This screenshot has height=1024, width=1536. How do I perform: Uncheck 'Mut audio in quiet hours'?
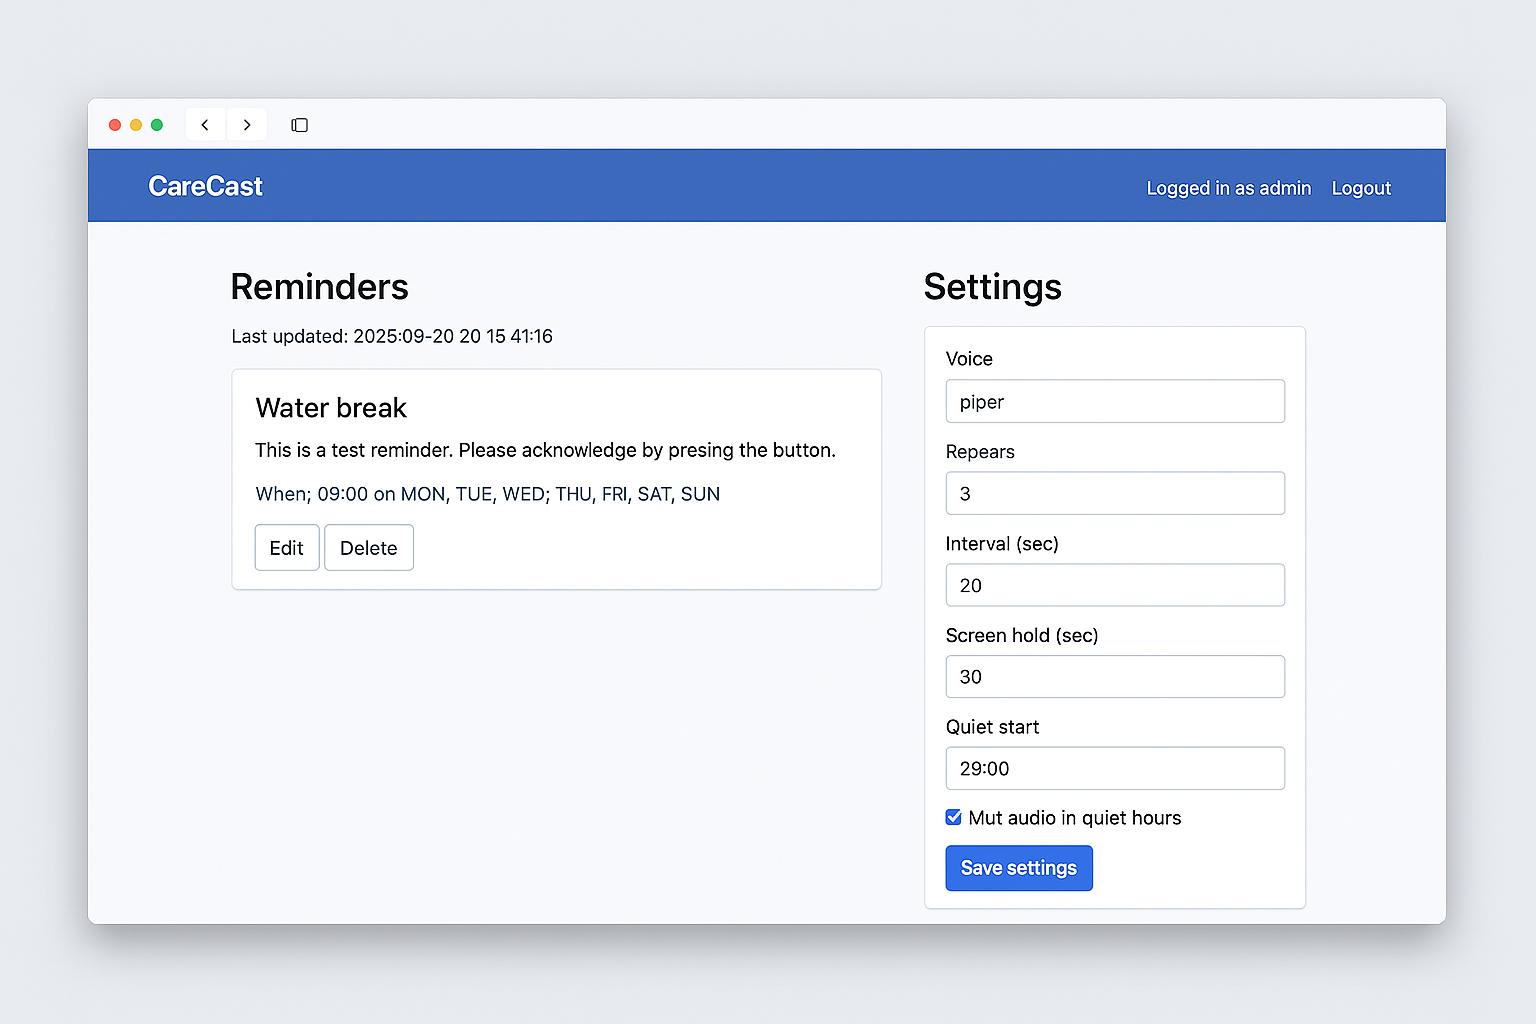tap(953, 817)
